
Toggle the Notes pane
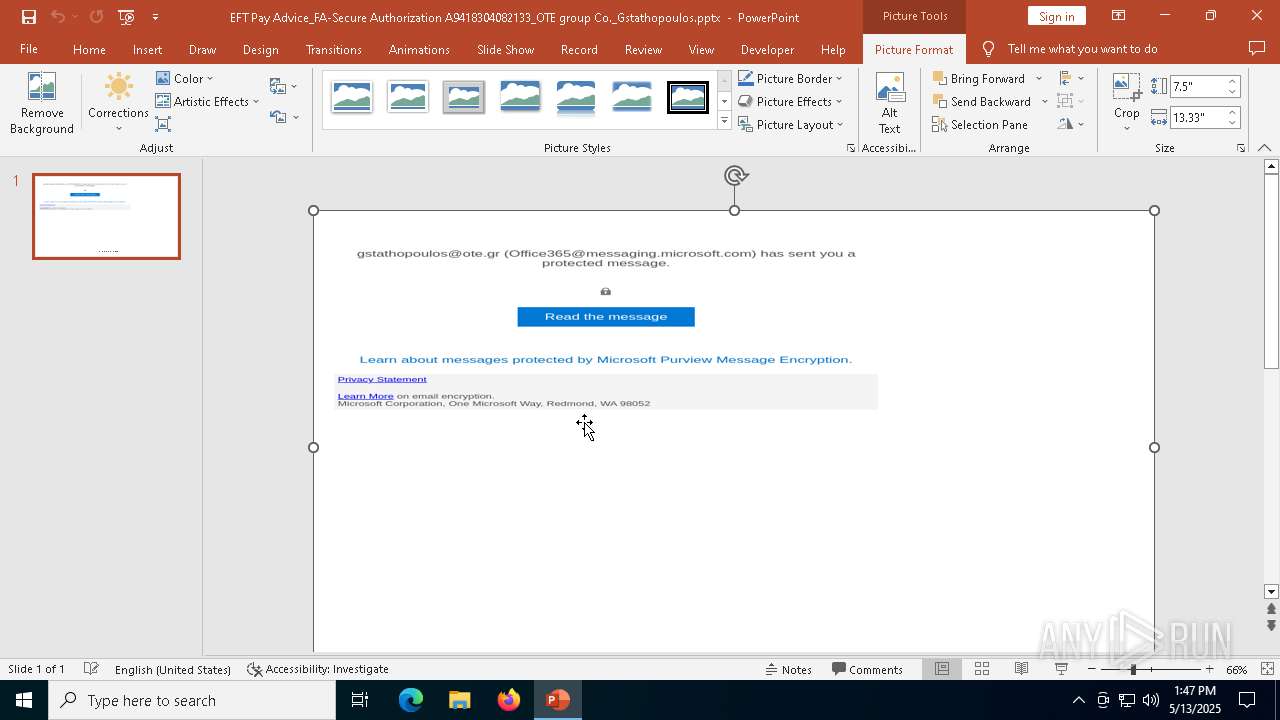click(x=788, y=669)
